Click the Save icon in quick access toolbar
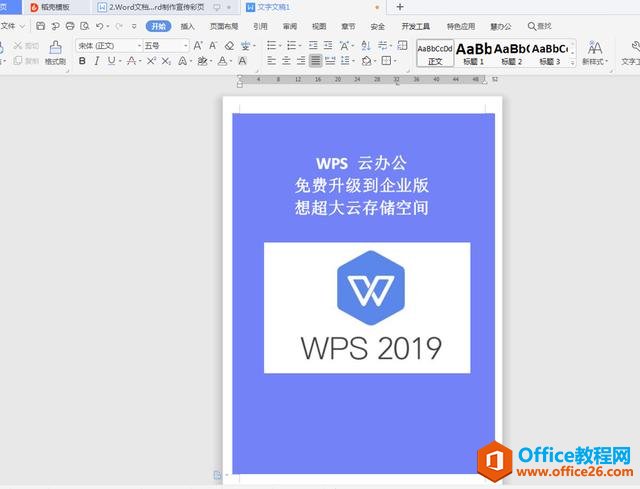 tap(40, 26)
